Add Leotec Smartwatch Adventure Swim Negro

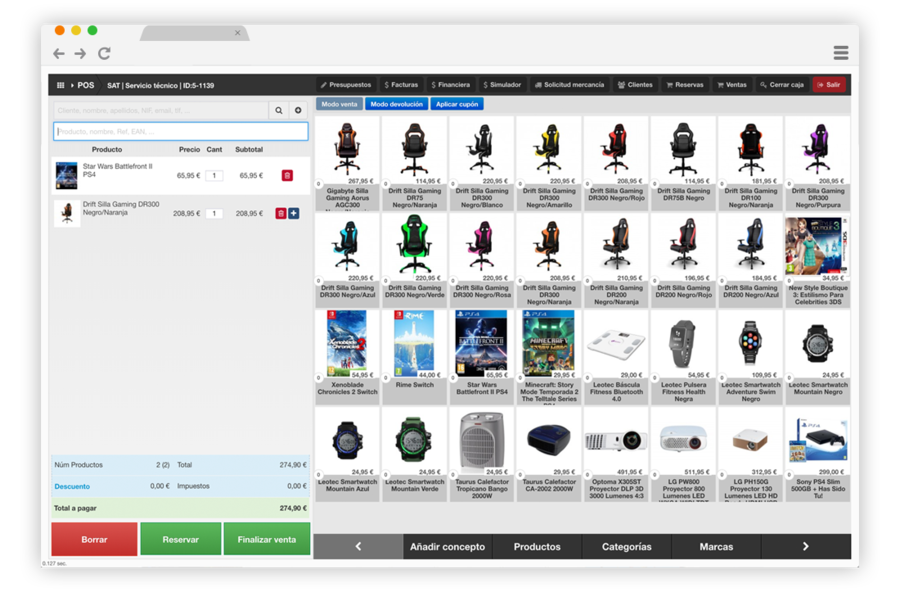click(x=751, y=357)
